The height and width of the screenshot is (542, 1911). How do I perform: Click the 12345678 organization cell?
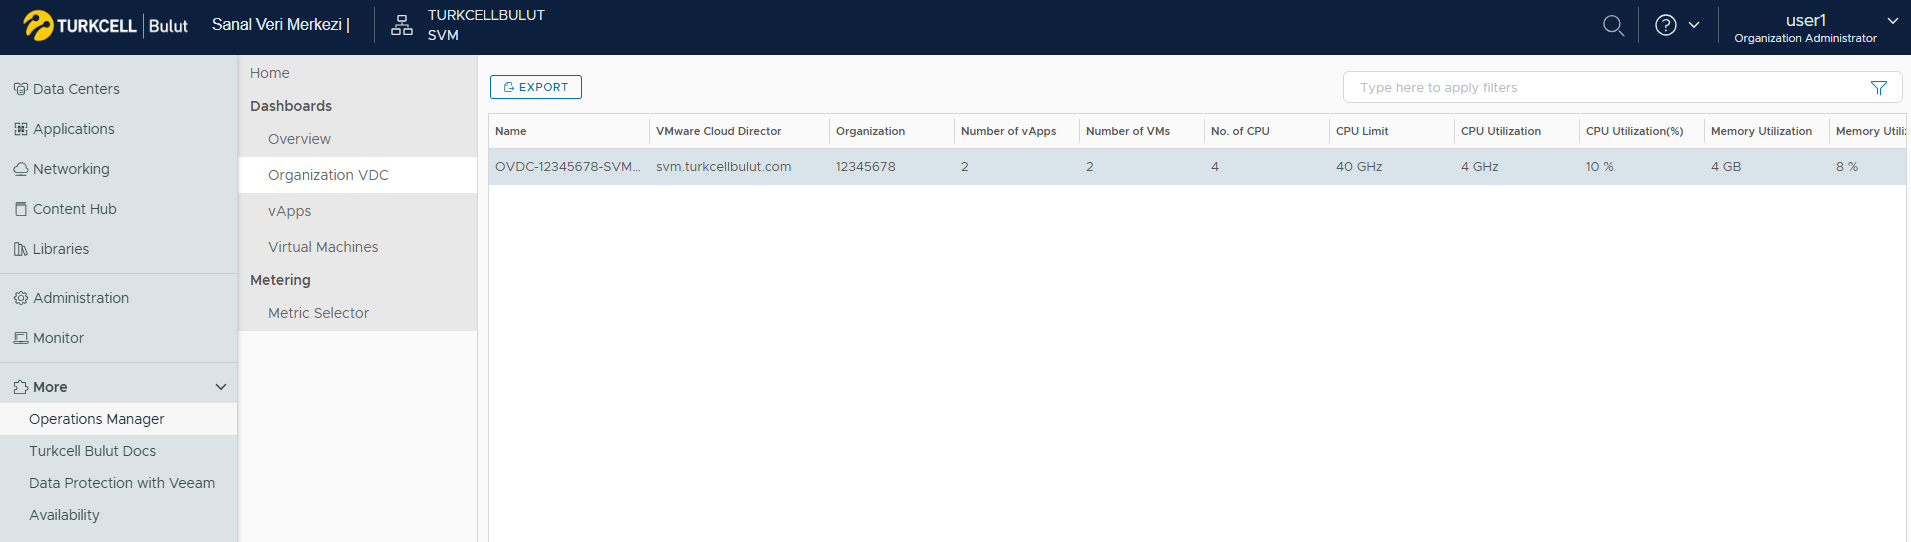[x=865, y=167]
